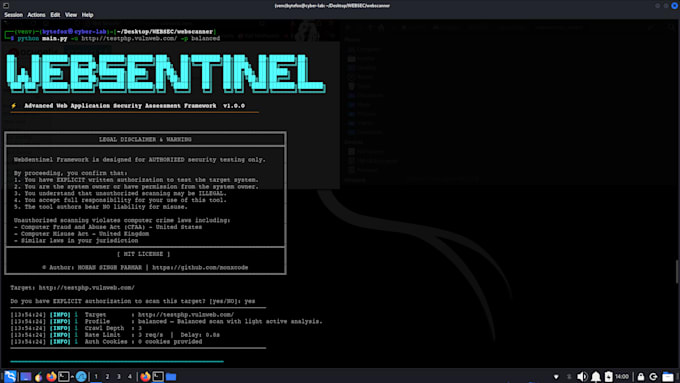Expand the terminal launcher dropdown arrow

(x=72, y=376)
